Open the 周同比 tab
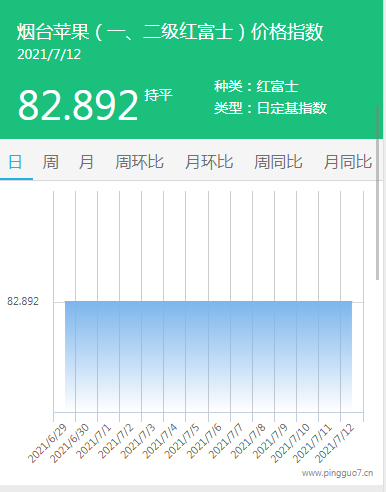The height and width of the screenshot is (492, 386). [x=278, y=162]
